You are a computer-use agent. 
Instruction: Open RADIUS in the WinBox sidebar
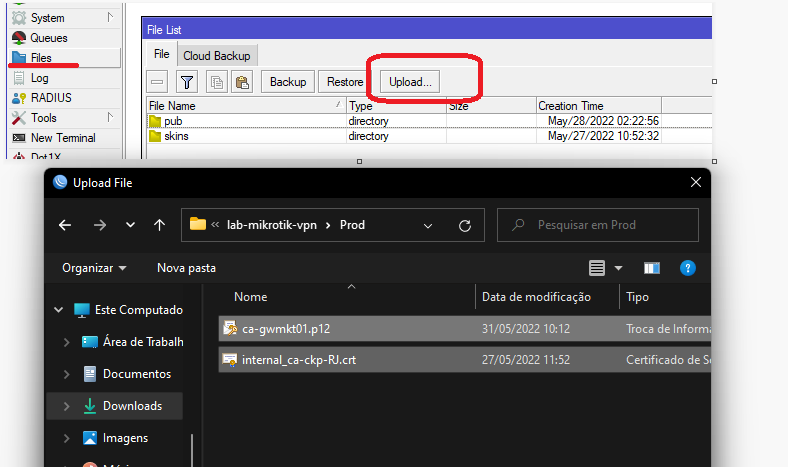[x=65, y=98]
